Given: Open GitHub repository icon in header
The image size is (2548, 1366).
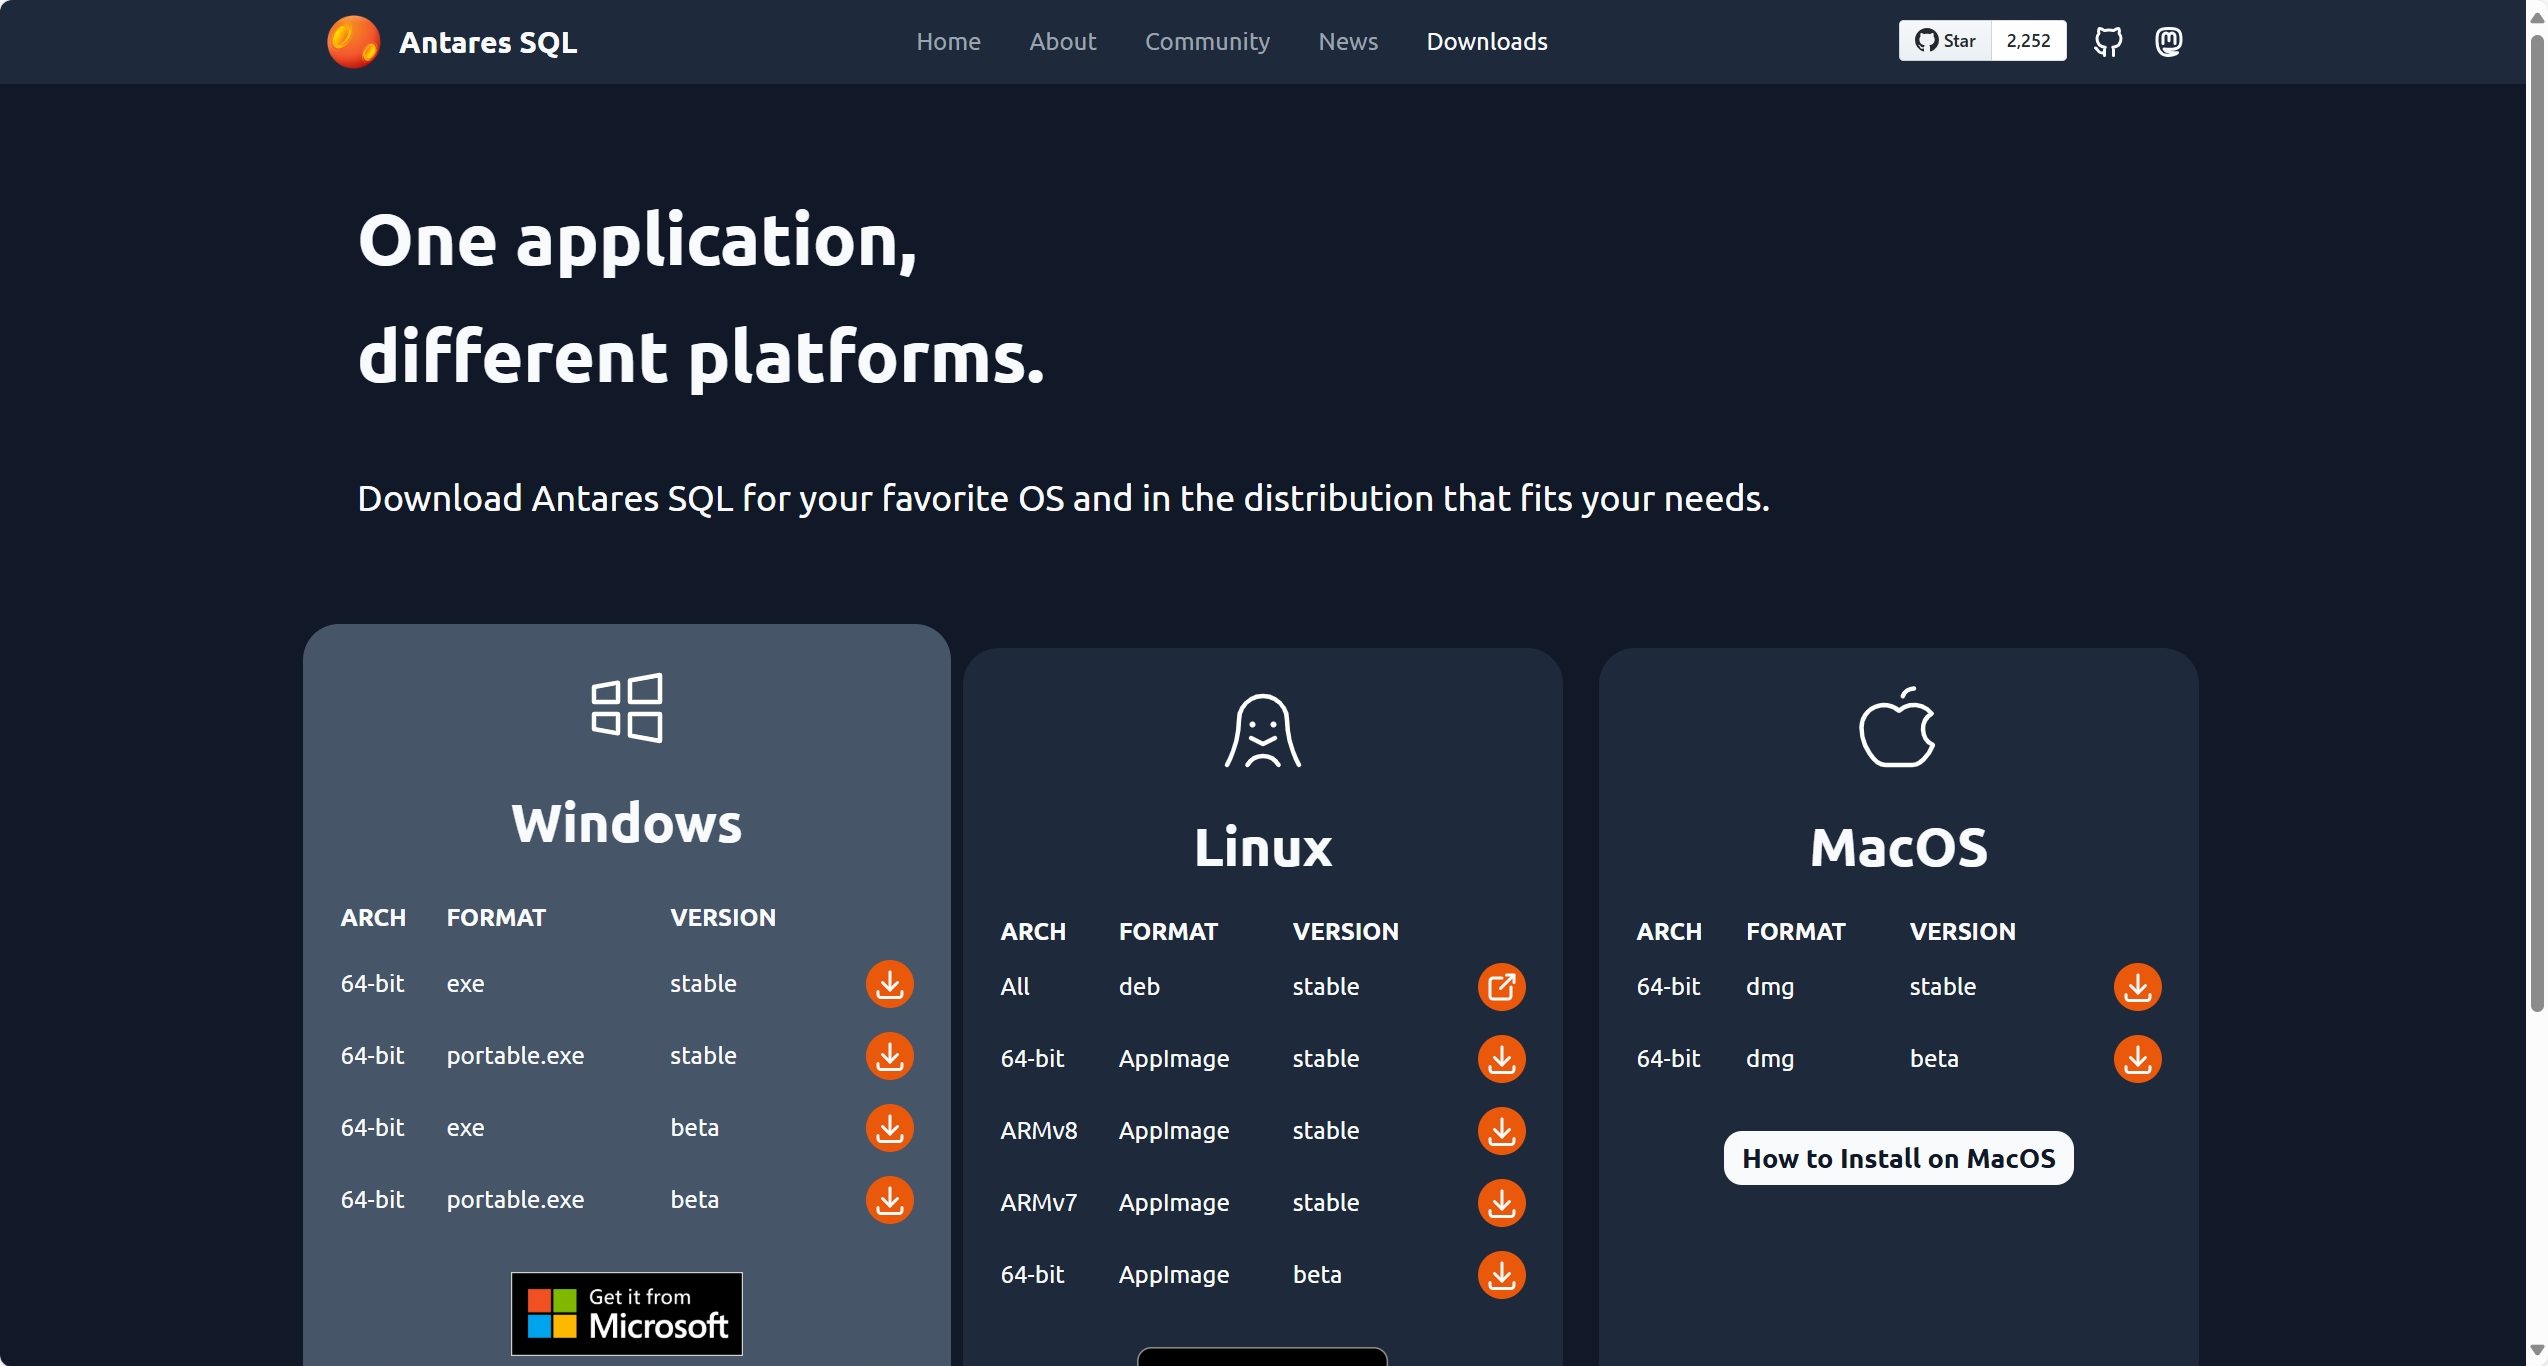Looking at the screenshot, I should [2108, 41].
